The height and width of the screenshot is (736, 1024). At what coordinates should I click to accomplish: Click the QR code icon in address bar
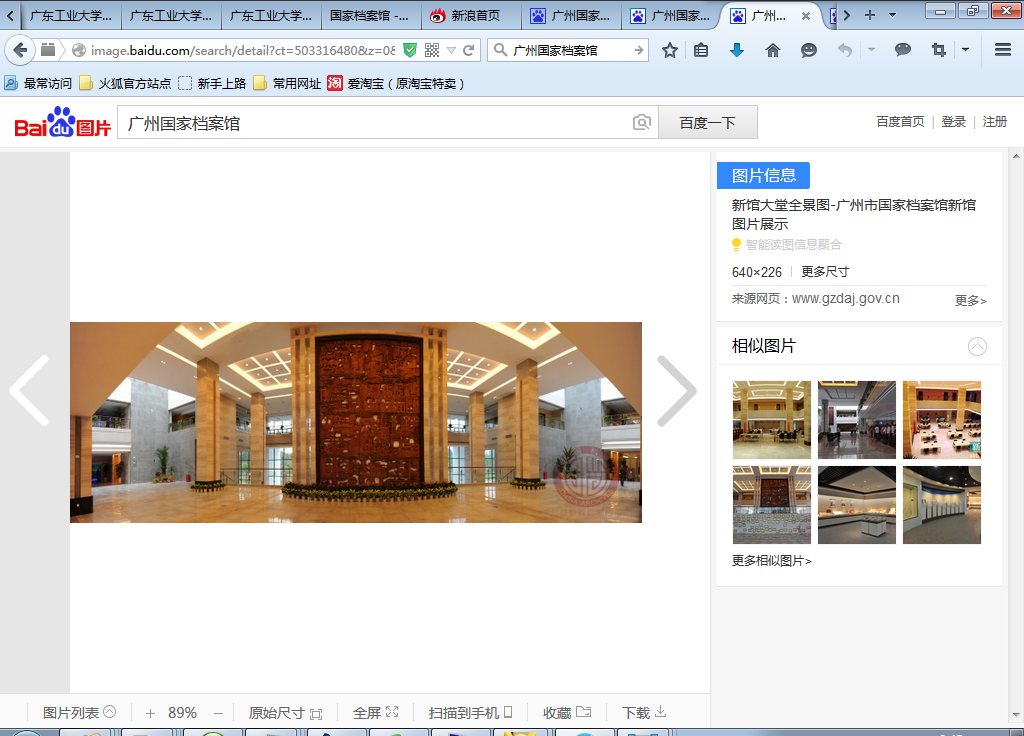[432, 50]
